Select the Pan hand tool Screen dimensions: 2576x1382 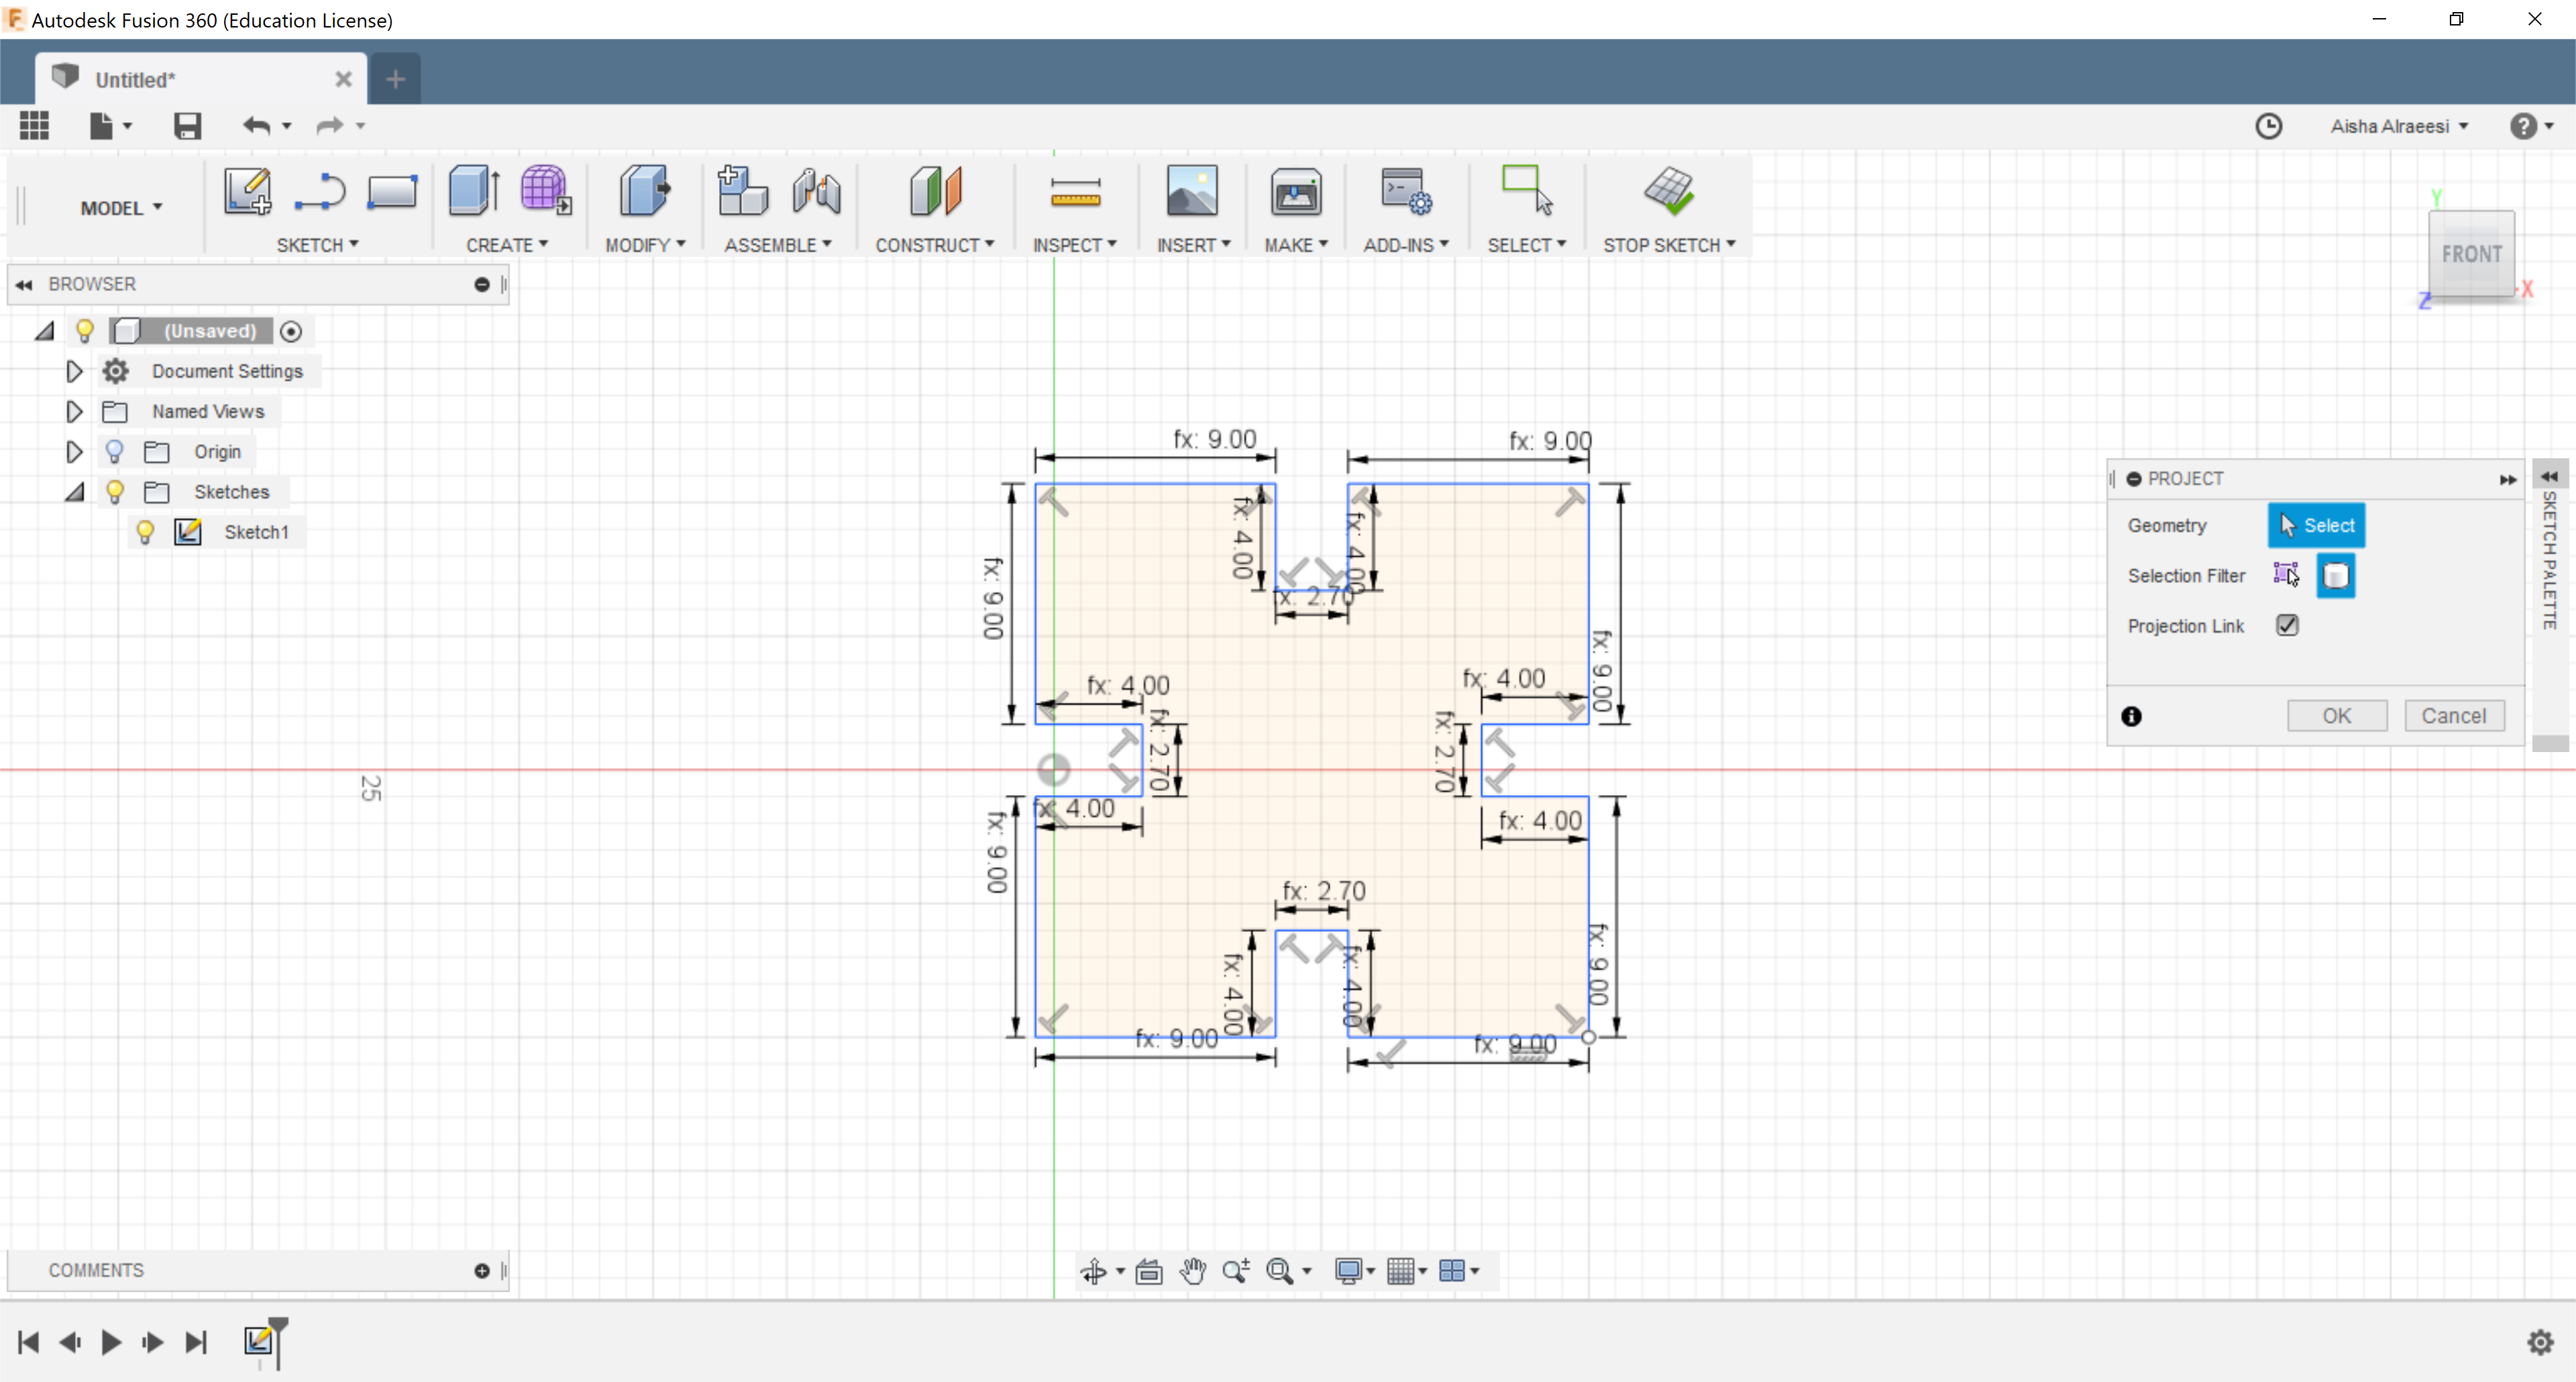pos(1192,1270)
